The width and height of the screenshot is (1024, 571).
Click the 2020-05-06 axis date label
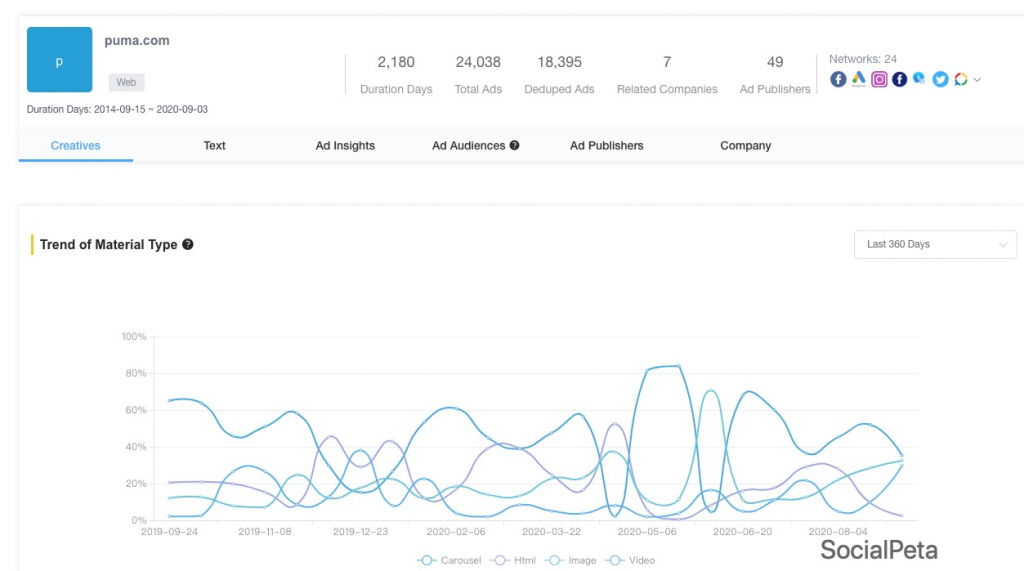[x=647, y=532]
